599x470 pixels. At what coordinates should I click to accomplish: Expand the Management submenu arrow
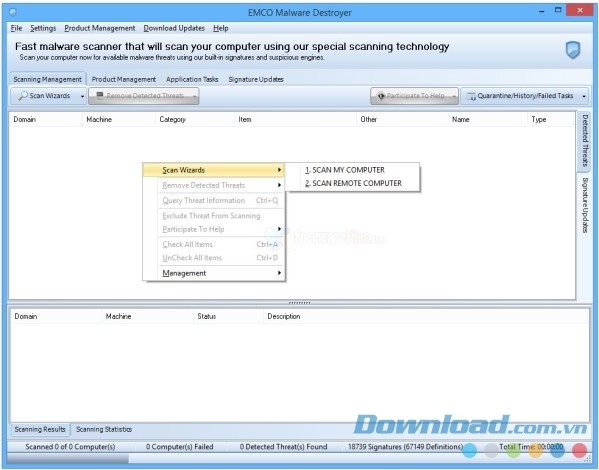click(279, 273)
